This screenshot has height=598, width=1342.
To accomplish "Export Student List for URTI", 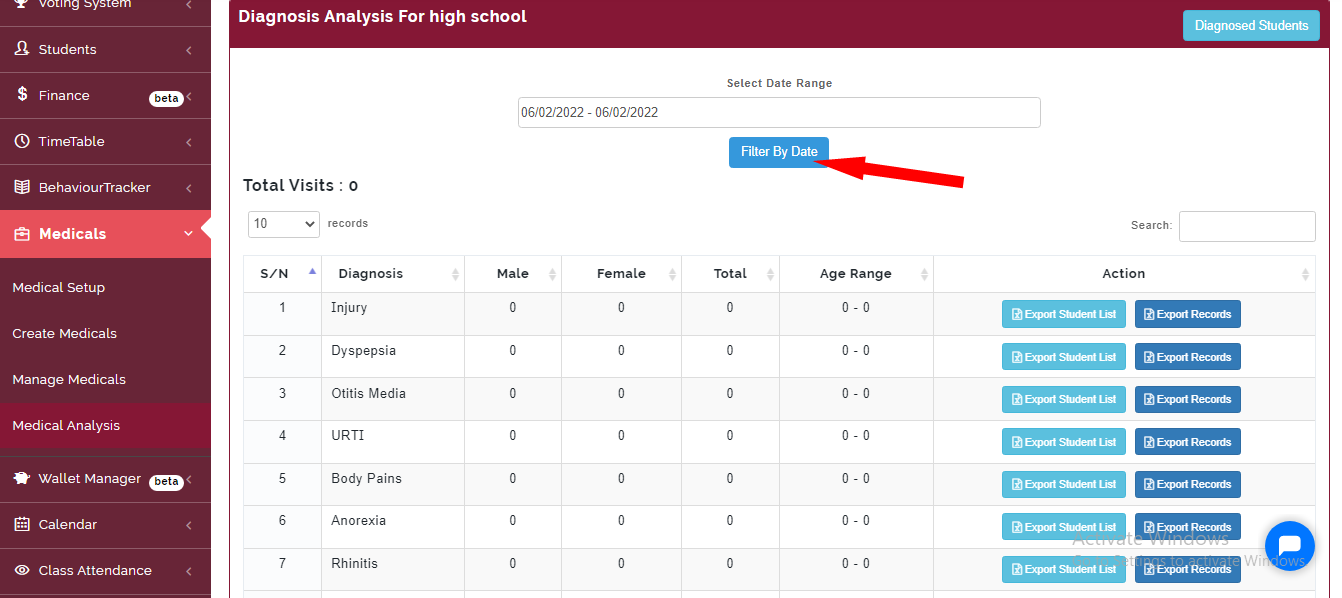I will point(1064,442).
